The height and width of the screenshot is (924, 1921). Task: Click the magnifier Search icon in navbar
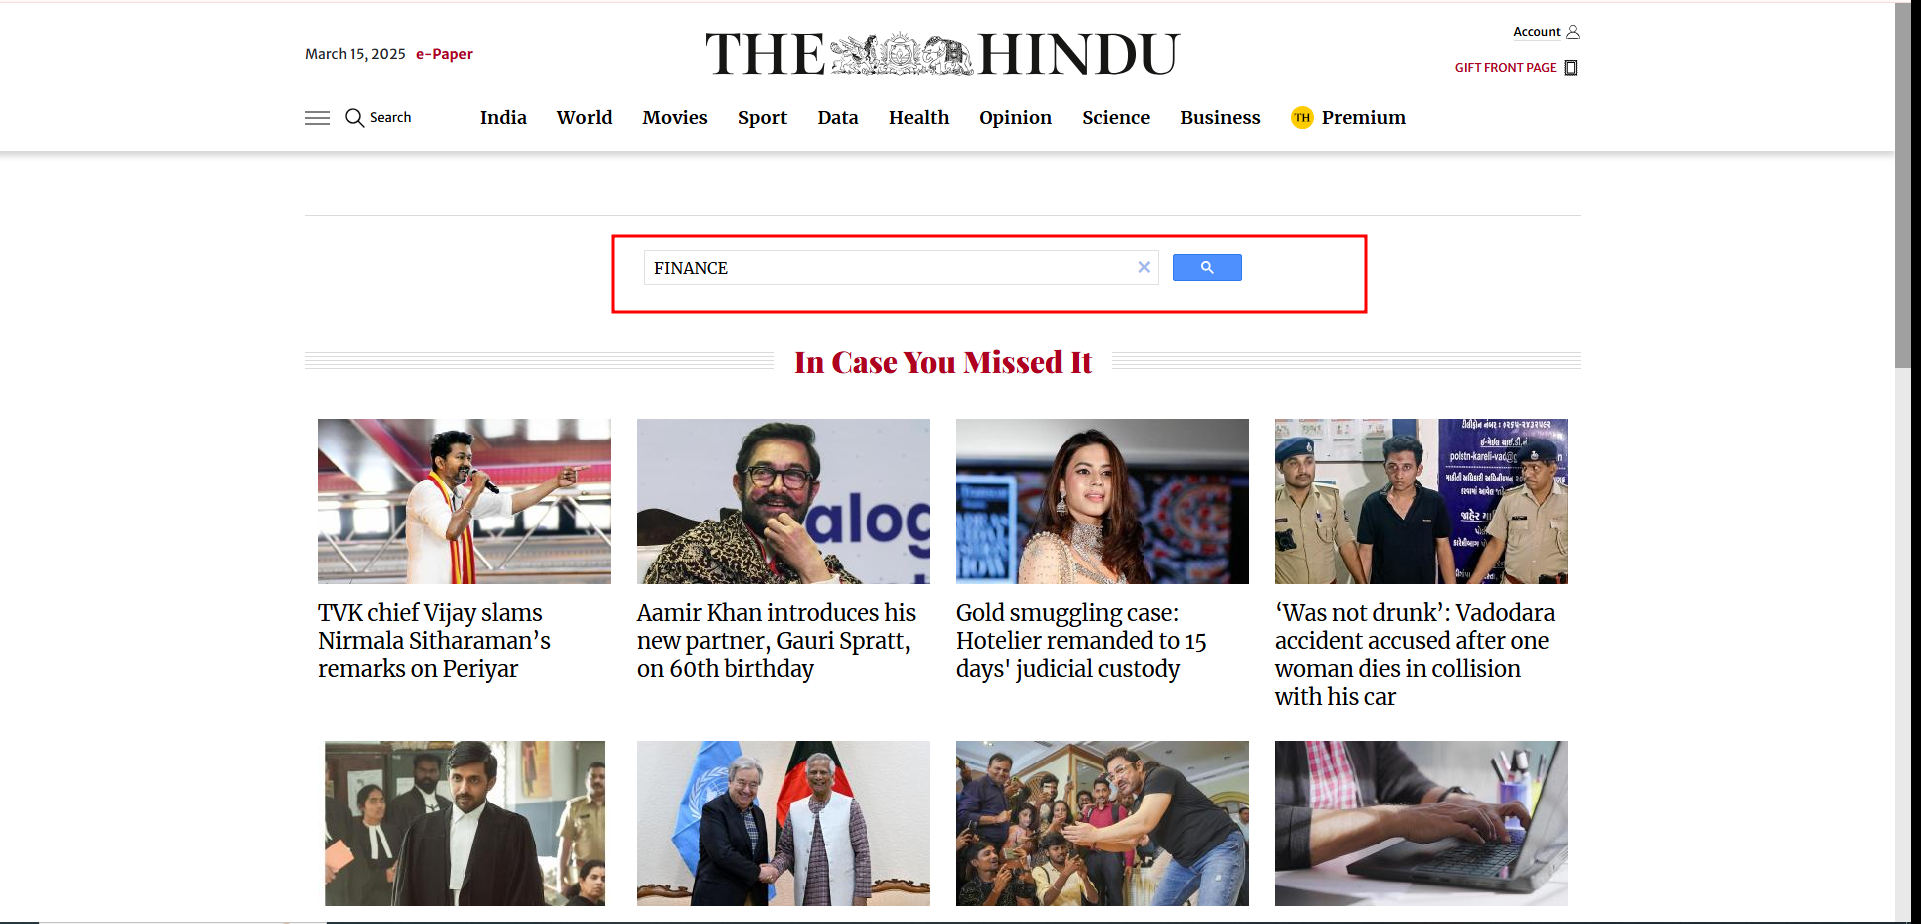tap(354, 118)
